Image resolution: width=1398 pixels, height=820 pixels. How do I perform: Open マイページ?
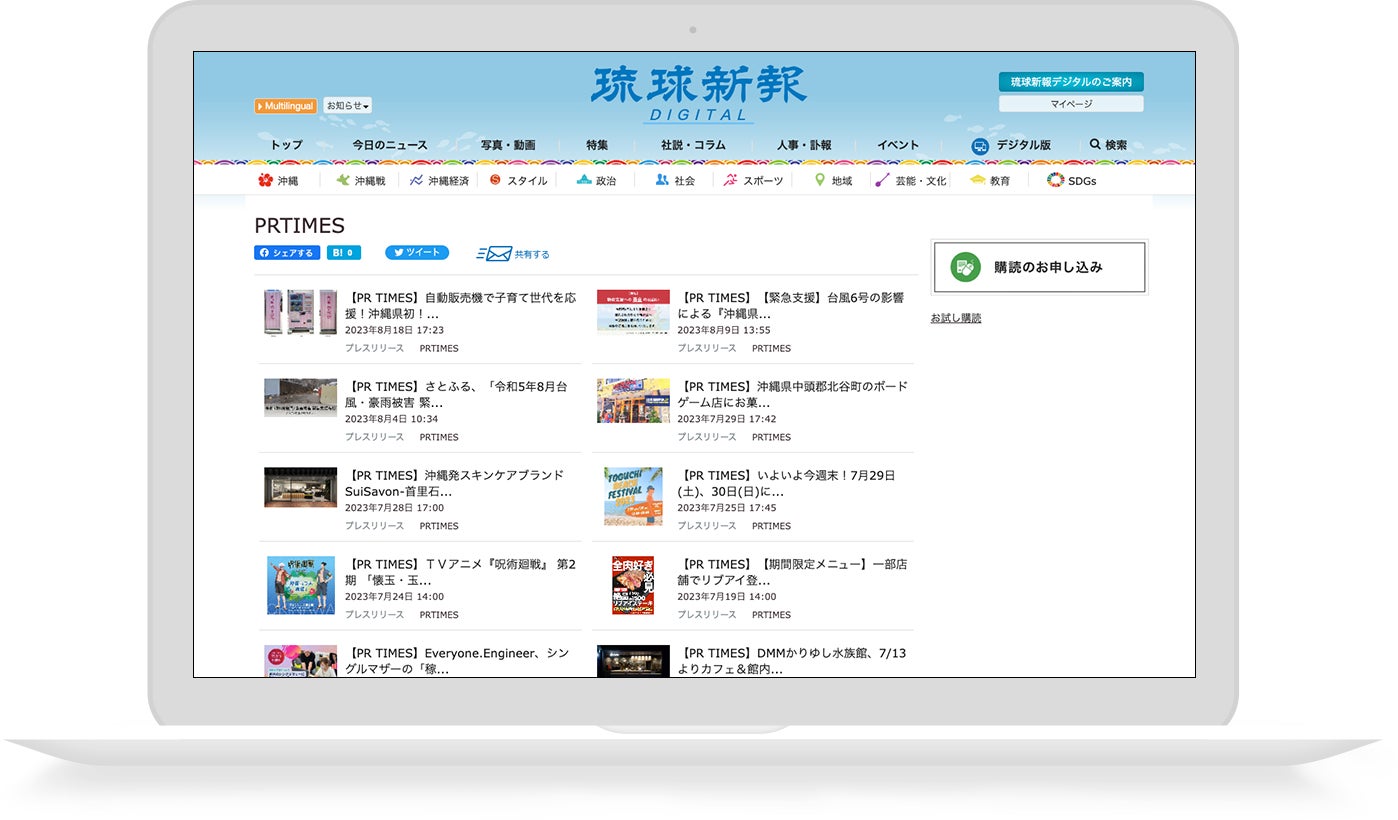coord(1071,104)
